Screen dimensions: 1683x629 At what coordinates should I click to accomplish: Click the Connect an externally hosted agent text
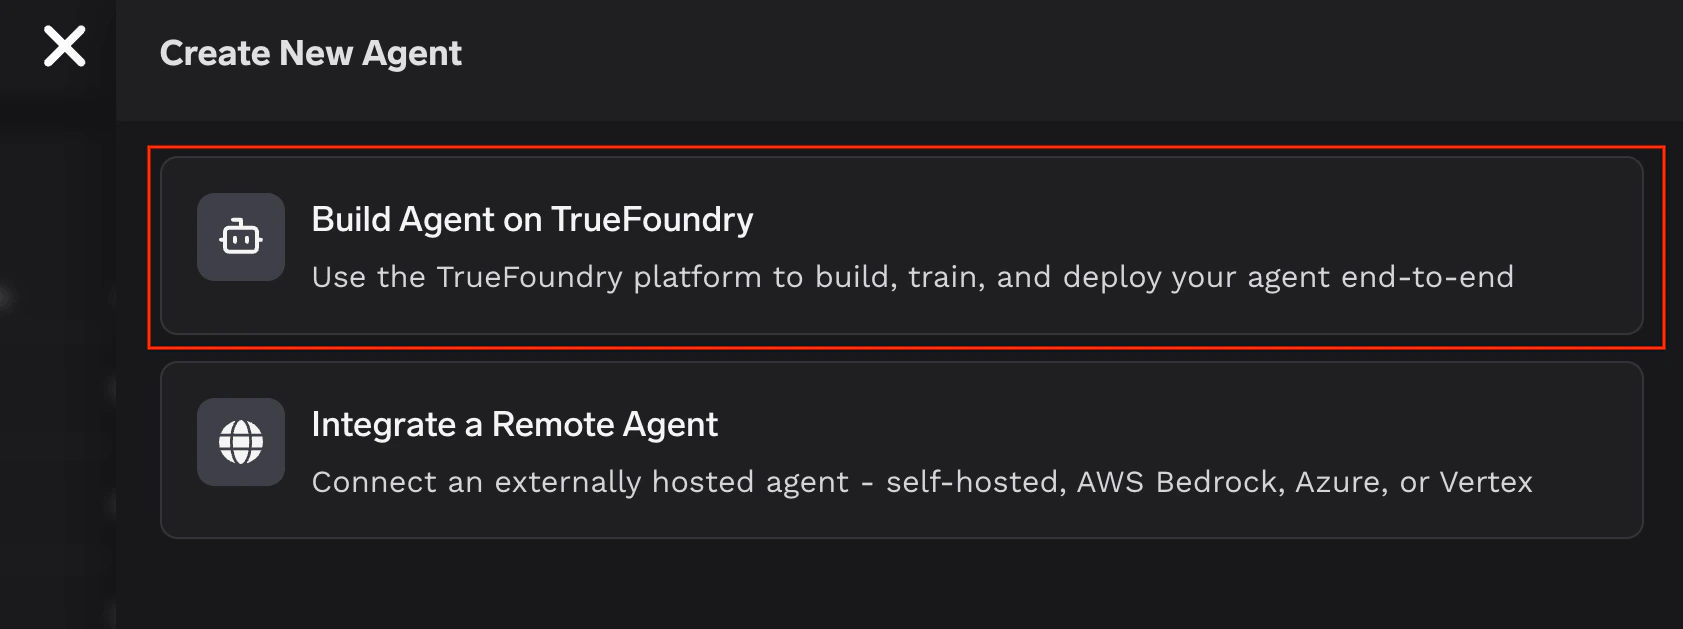pyautogui.click(x=922, y=481)
